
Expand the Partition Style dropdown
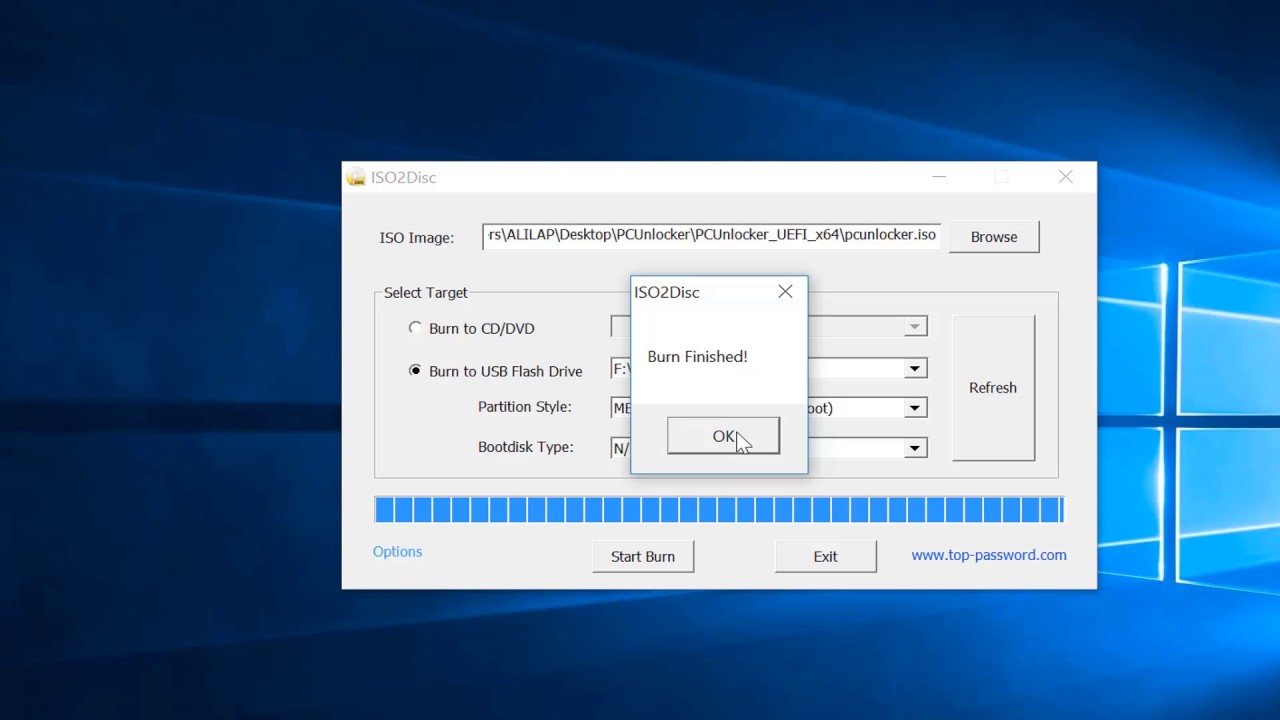[x=914, y=408]
